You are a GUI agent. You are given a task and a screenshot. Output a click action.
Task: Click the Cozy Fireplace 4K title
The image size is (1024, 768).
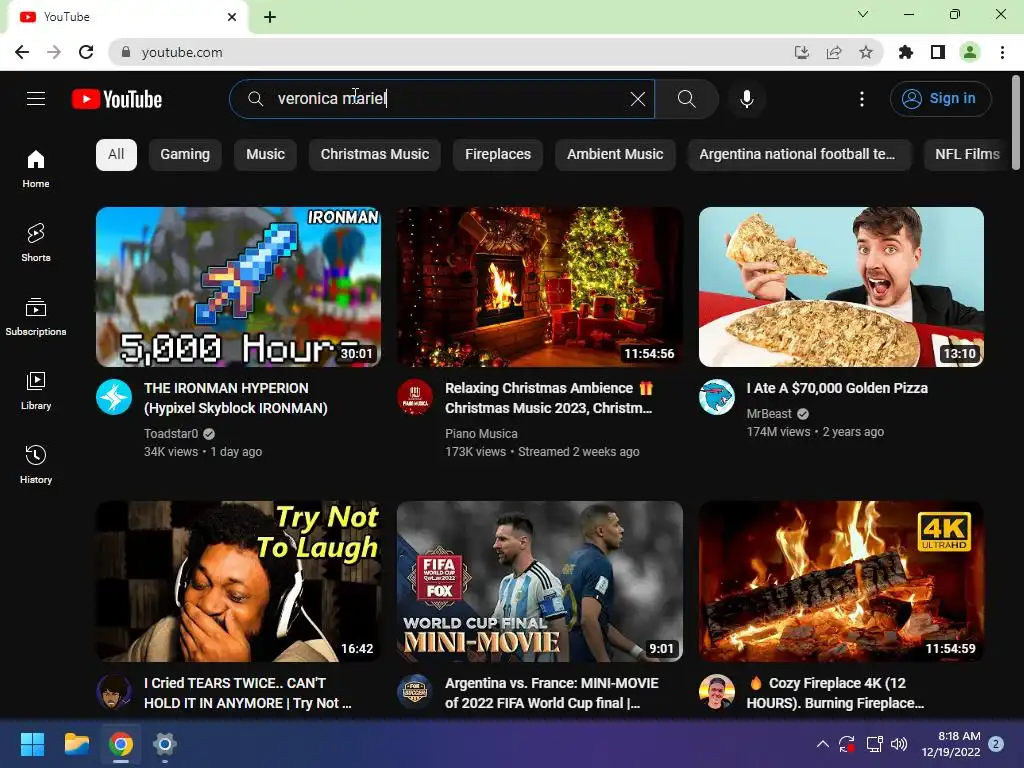point(835,693)
